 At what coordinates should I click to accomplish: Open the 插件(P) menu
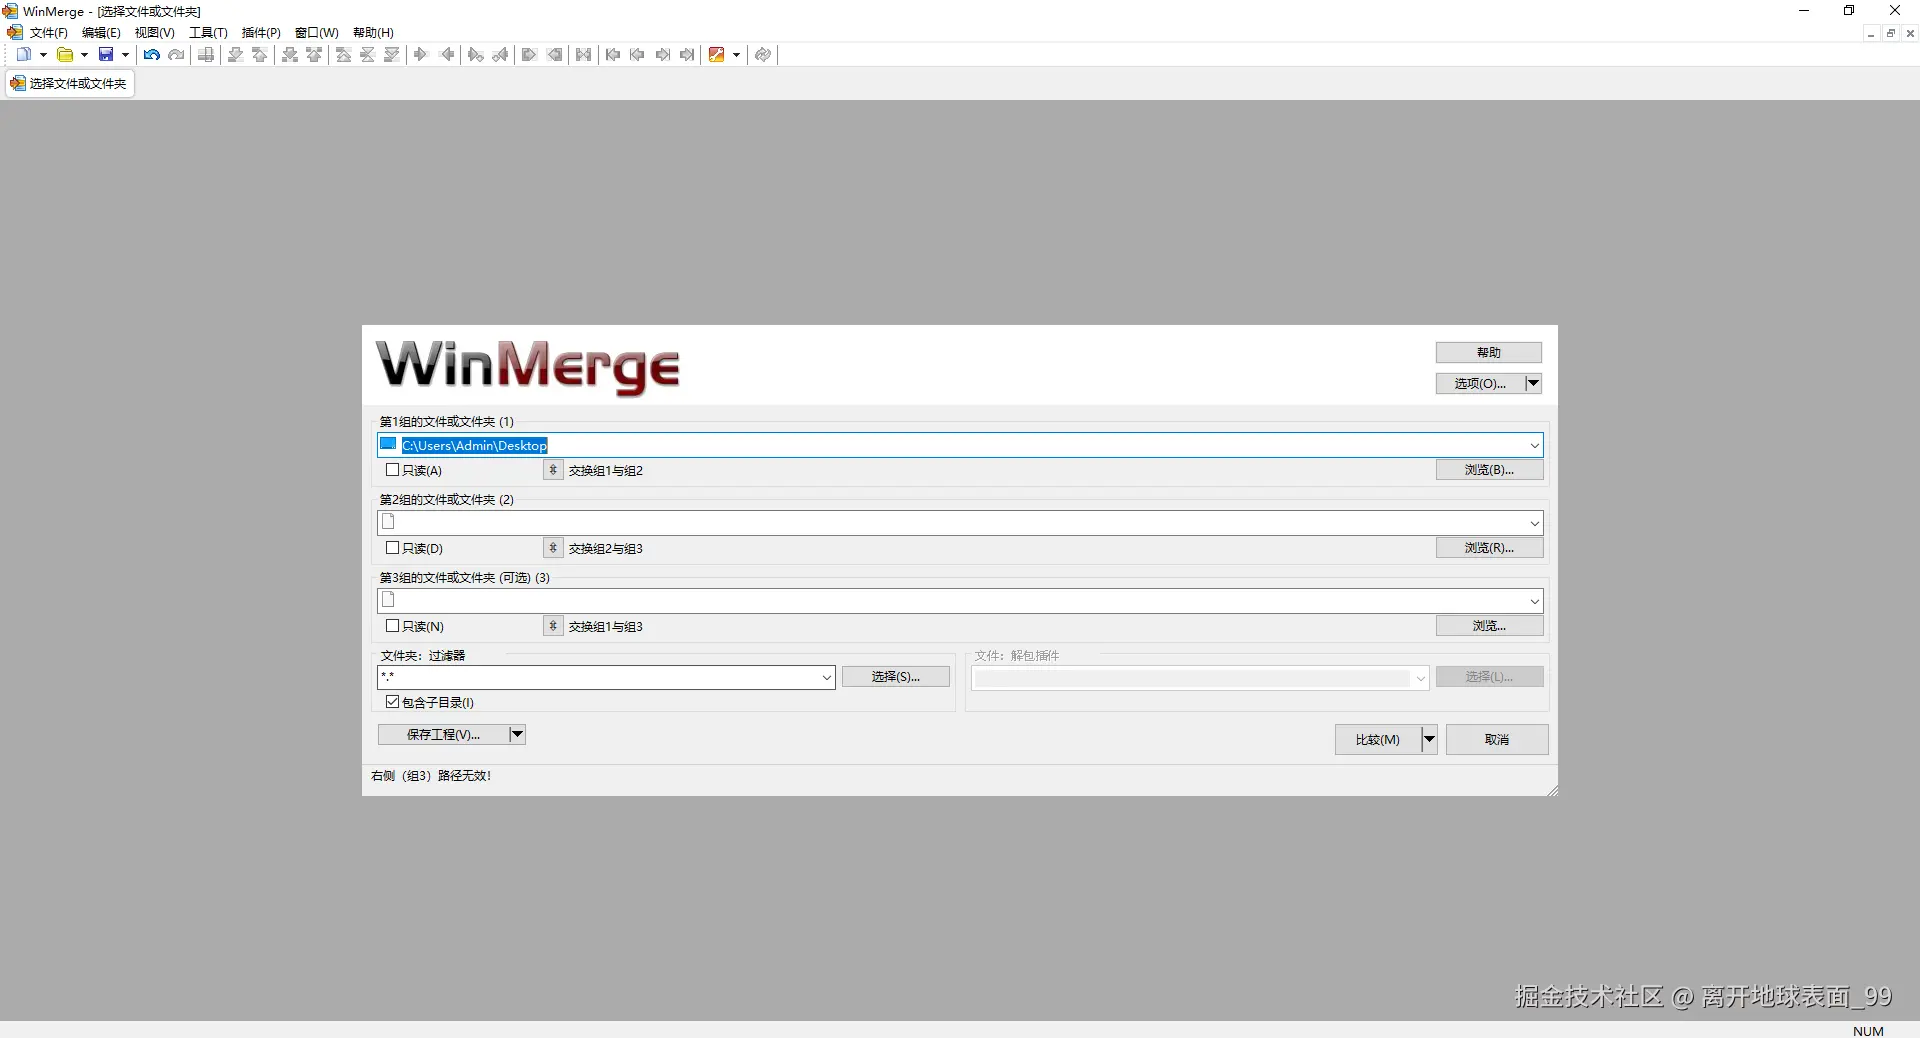pyautogui.click(x=261, y=33)
